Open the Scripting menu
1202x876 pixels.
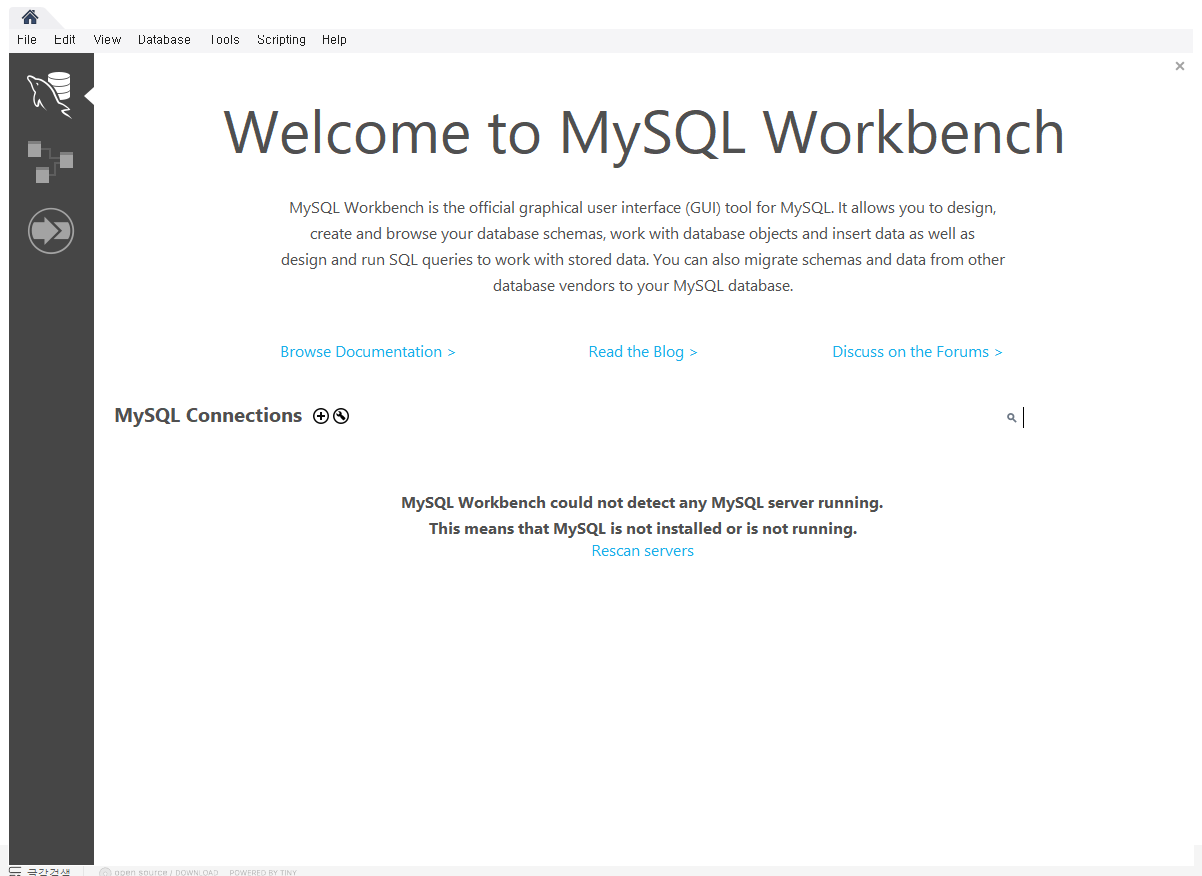point(281,40)
